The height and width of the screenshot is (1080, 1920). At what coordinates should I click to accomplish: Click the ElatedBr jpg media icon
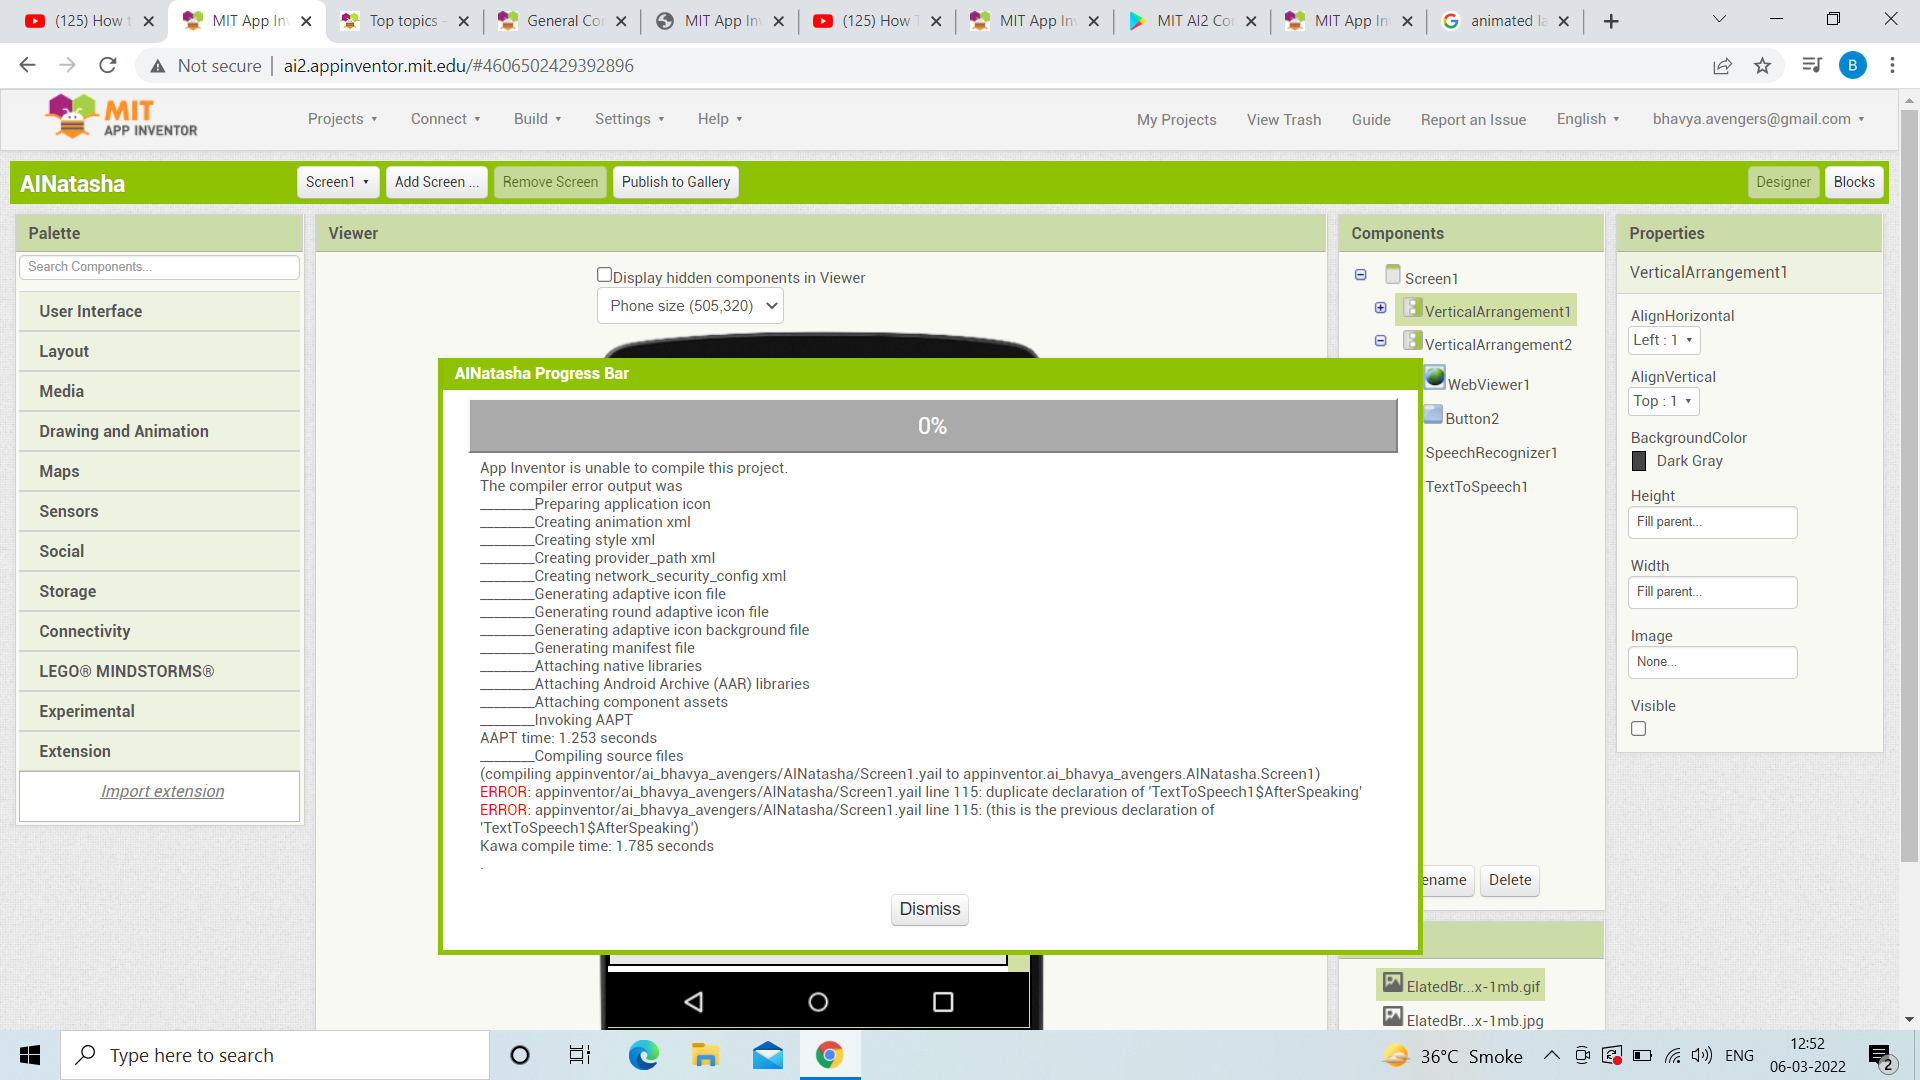1393,1017
